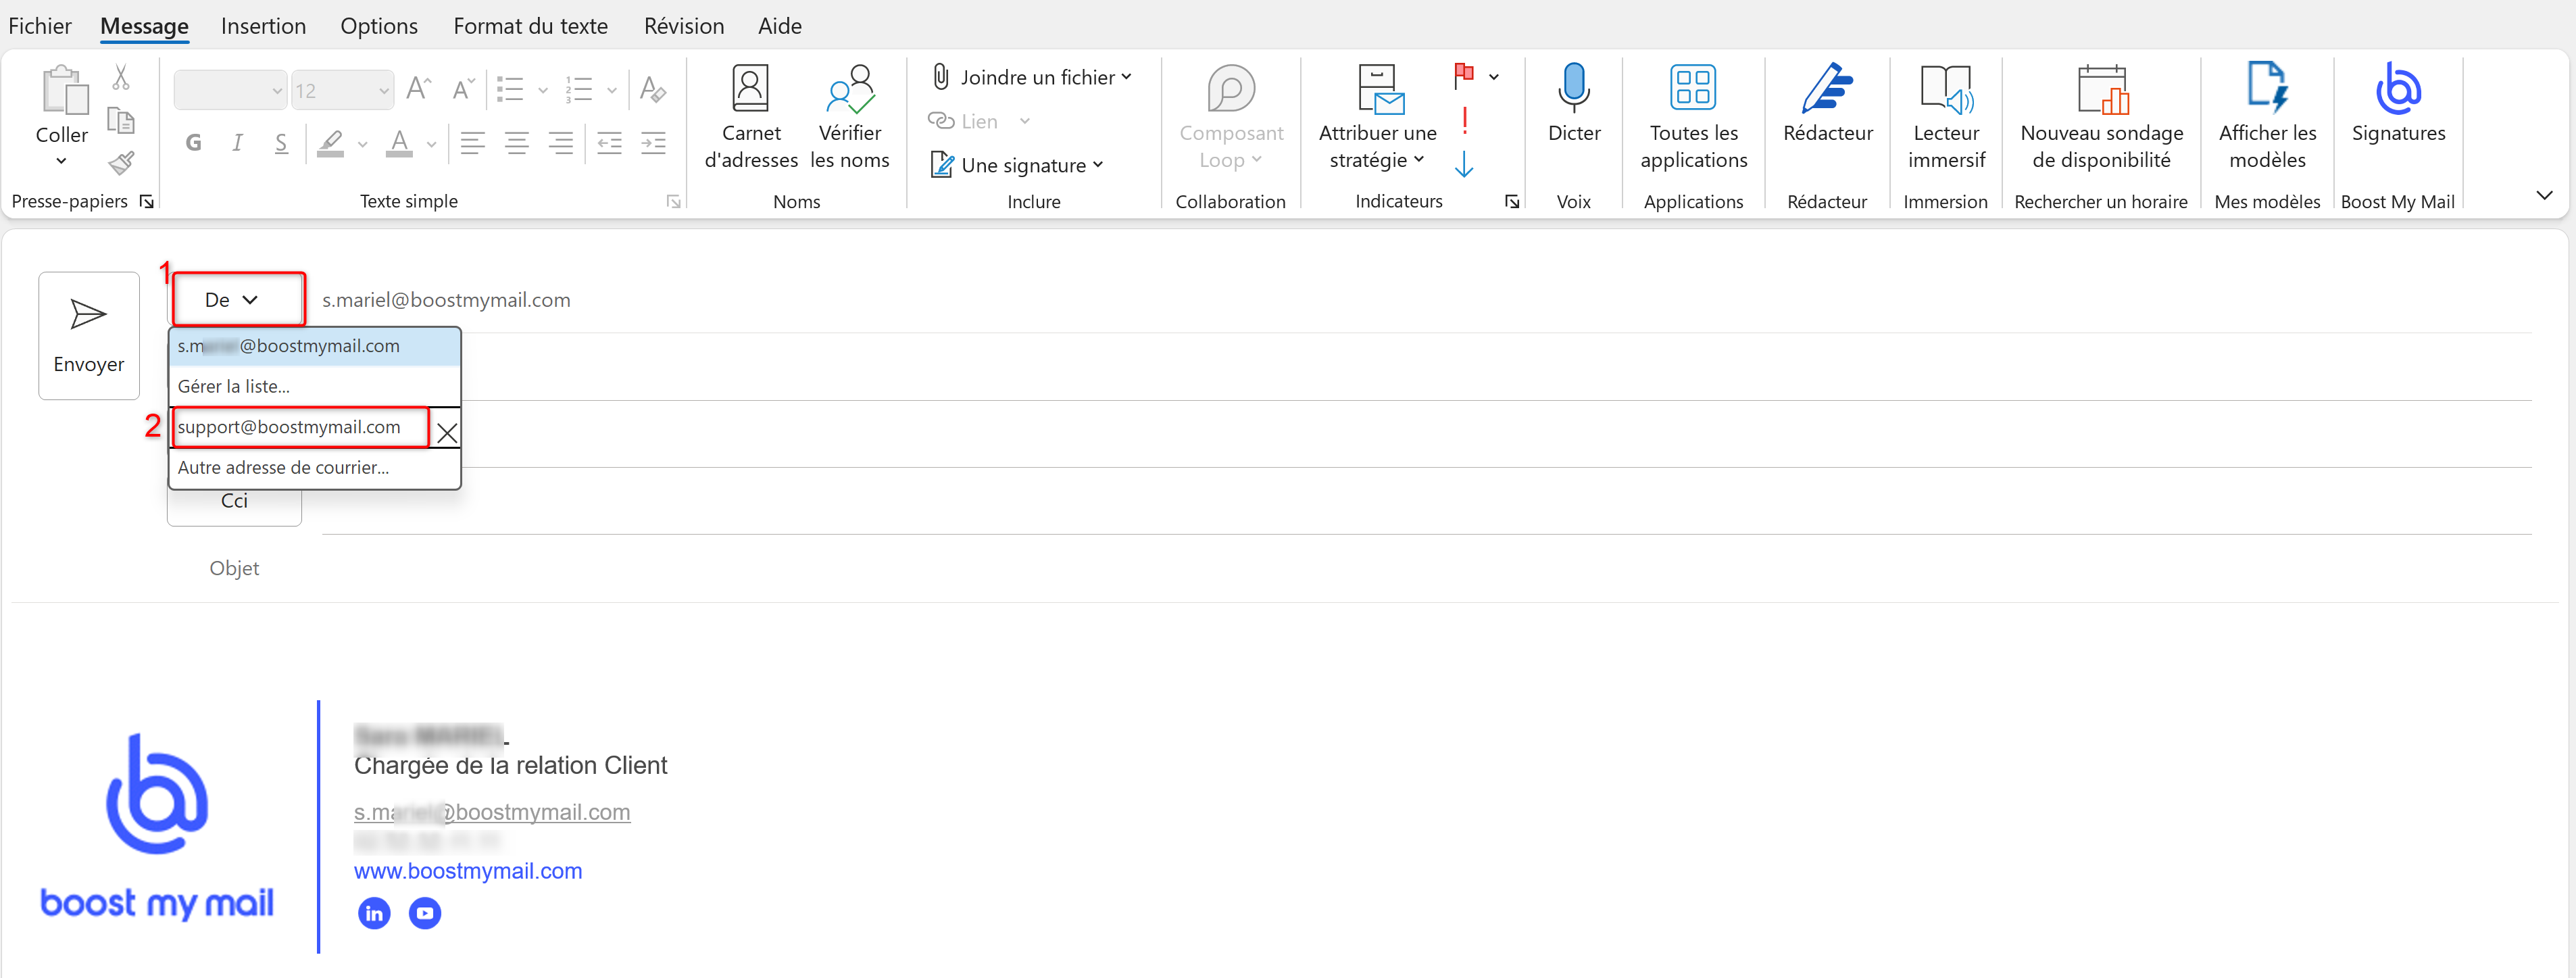Screen dimensions: 2576x978
Task: Open Boost My Mail Signatures
Action: click(2398, 103)
